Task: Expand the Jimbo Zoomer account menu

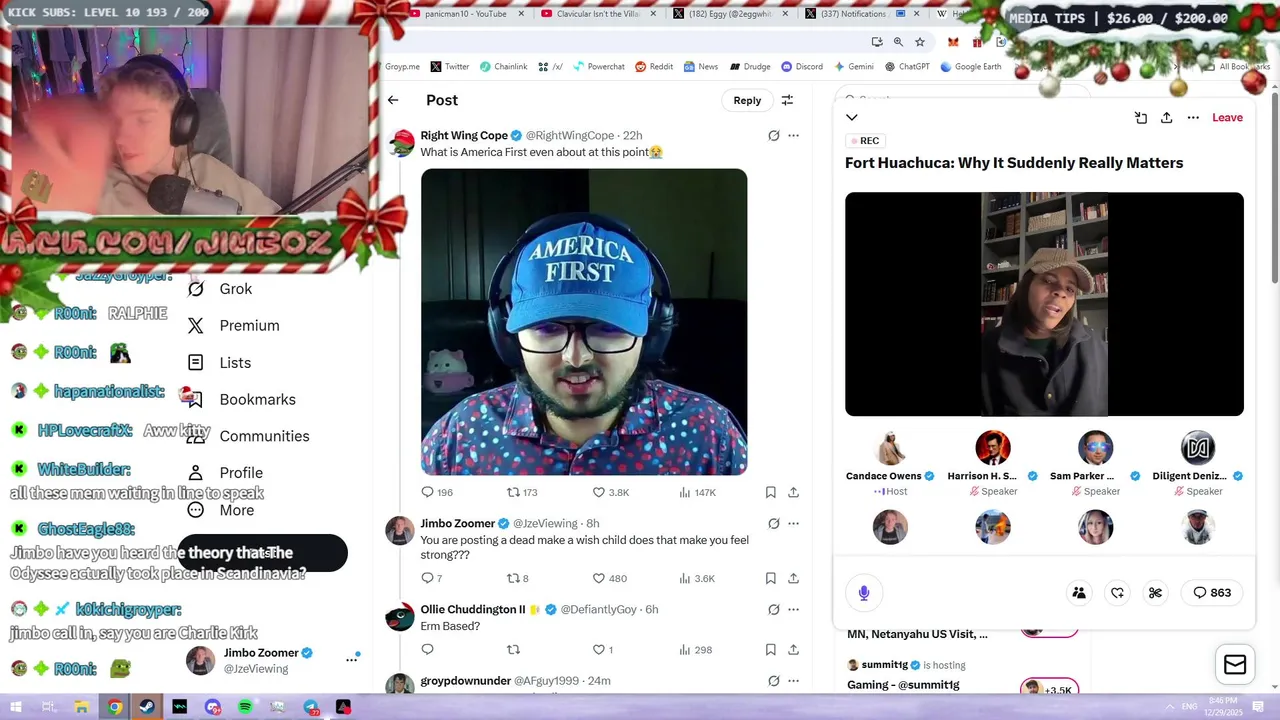Action: [x=352, y=659]
